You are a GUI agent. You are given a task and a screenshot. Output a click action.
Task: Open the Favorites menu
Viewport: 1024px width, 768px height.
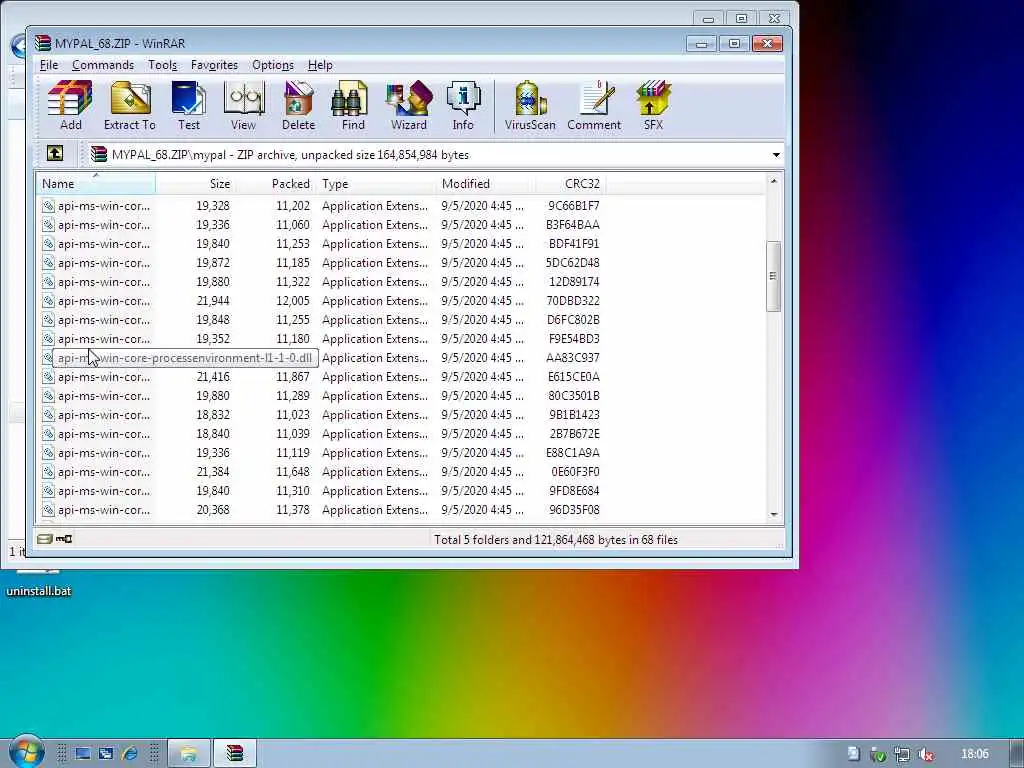click(x=214, y=65)
